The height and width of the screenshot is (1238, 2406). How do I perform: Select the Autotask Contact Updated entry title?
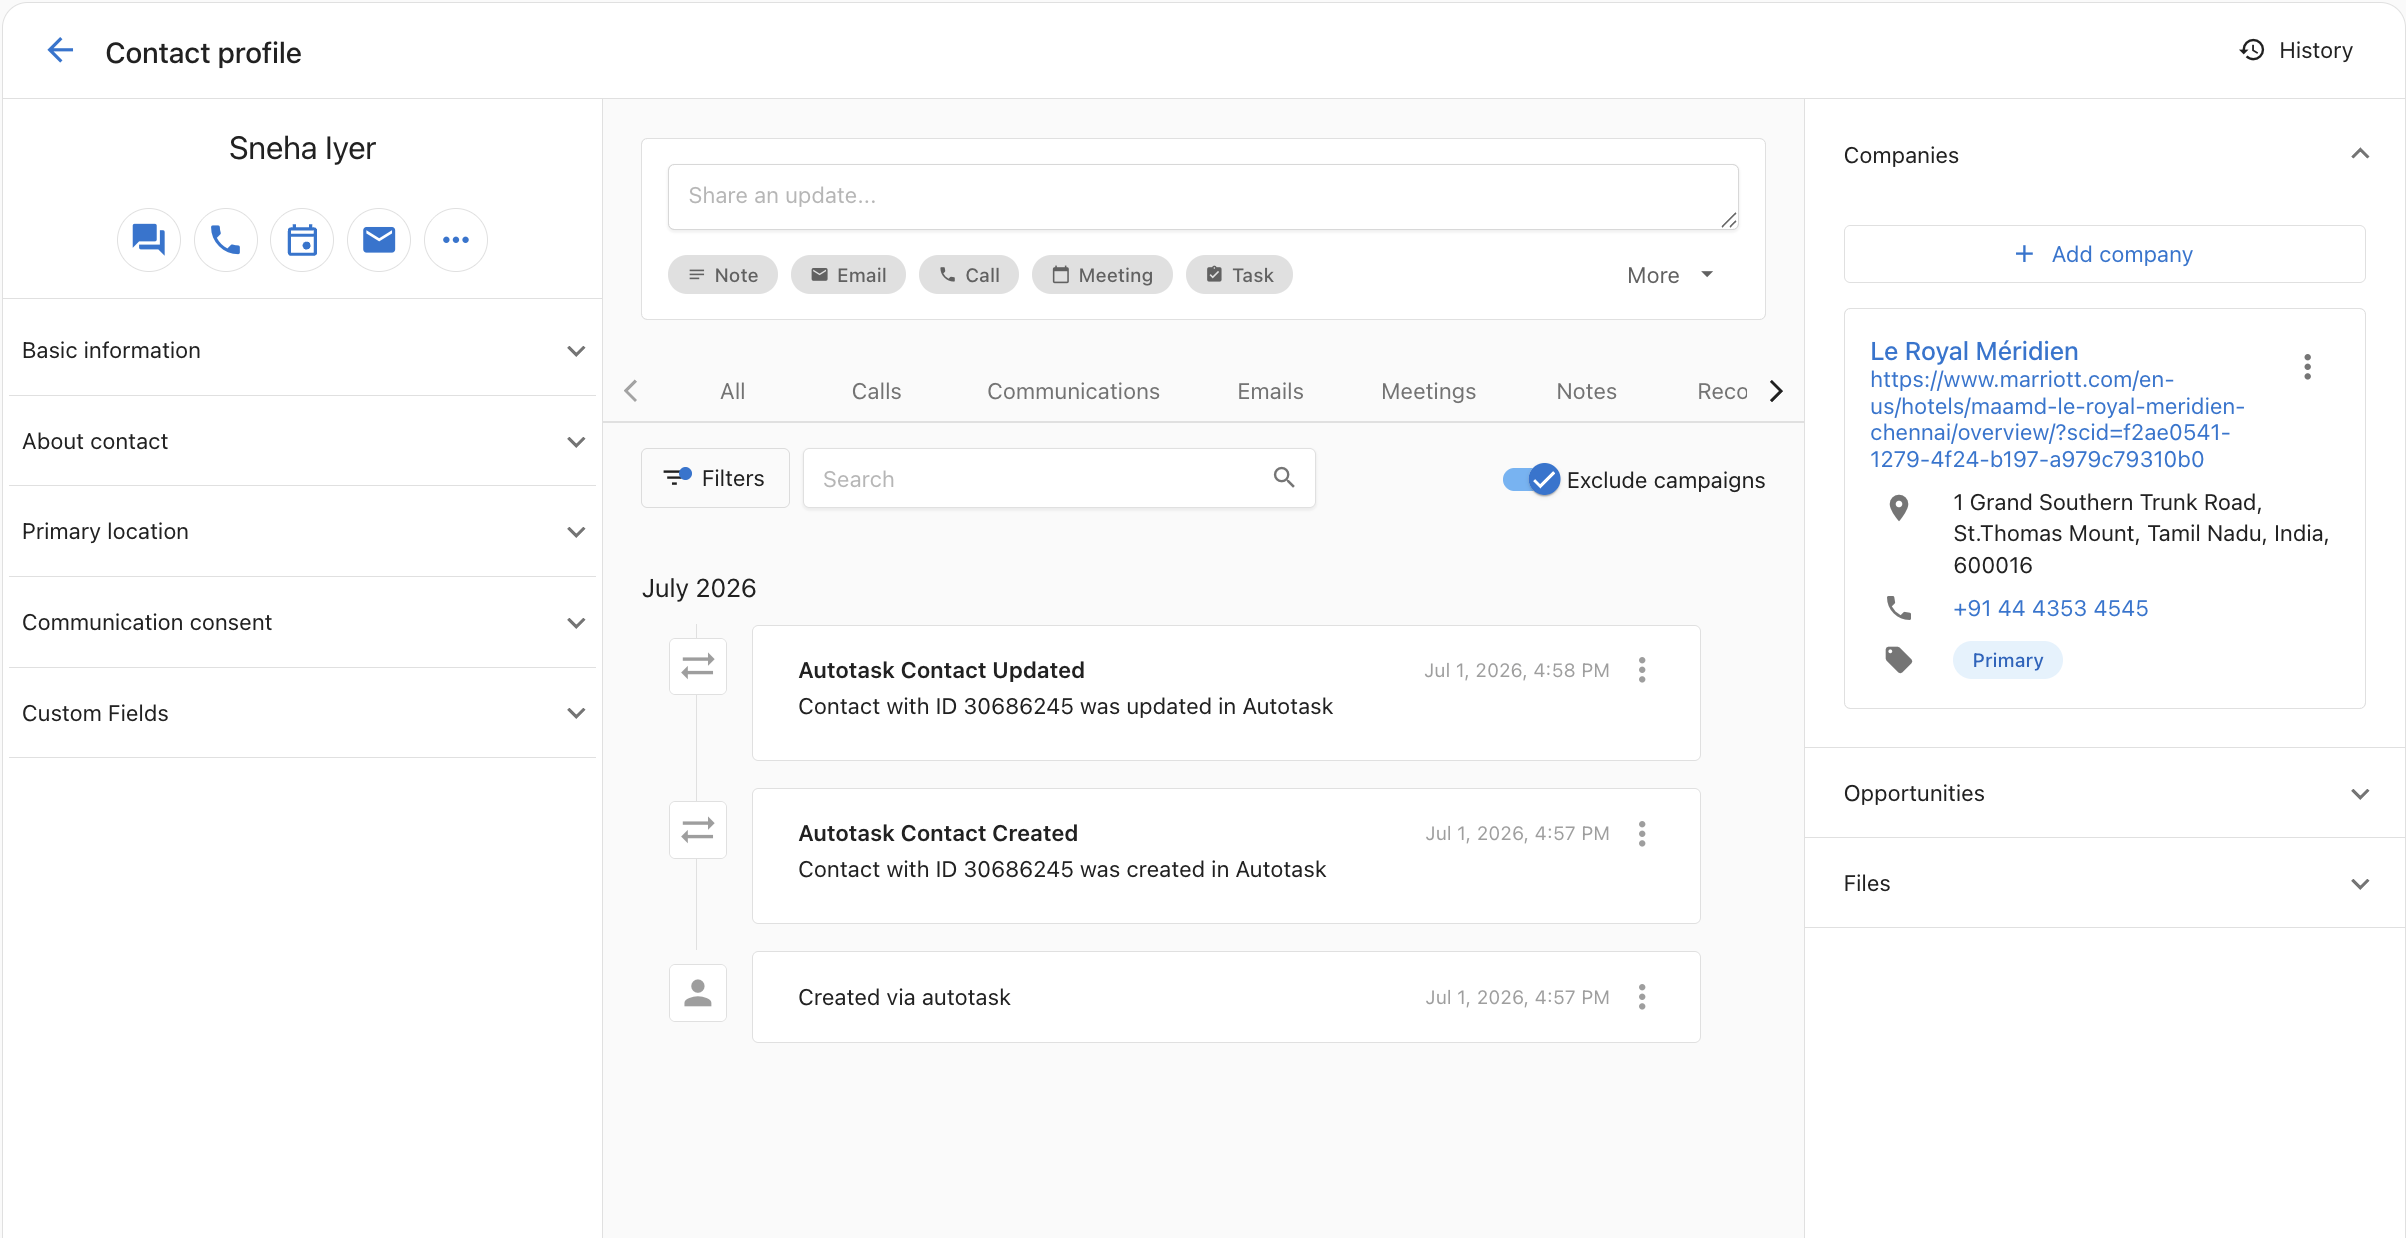pos(941,670)
